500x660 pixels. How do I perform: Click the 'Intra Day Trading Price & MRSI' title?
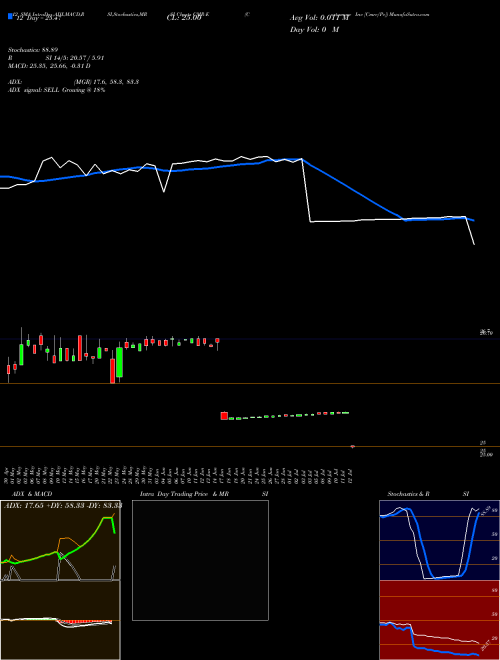pyautogui.click(x=204, y=494)
